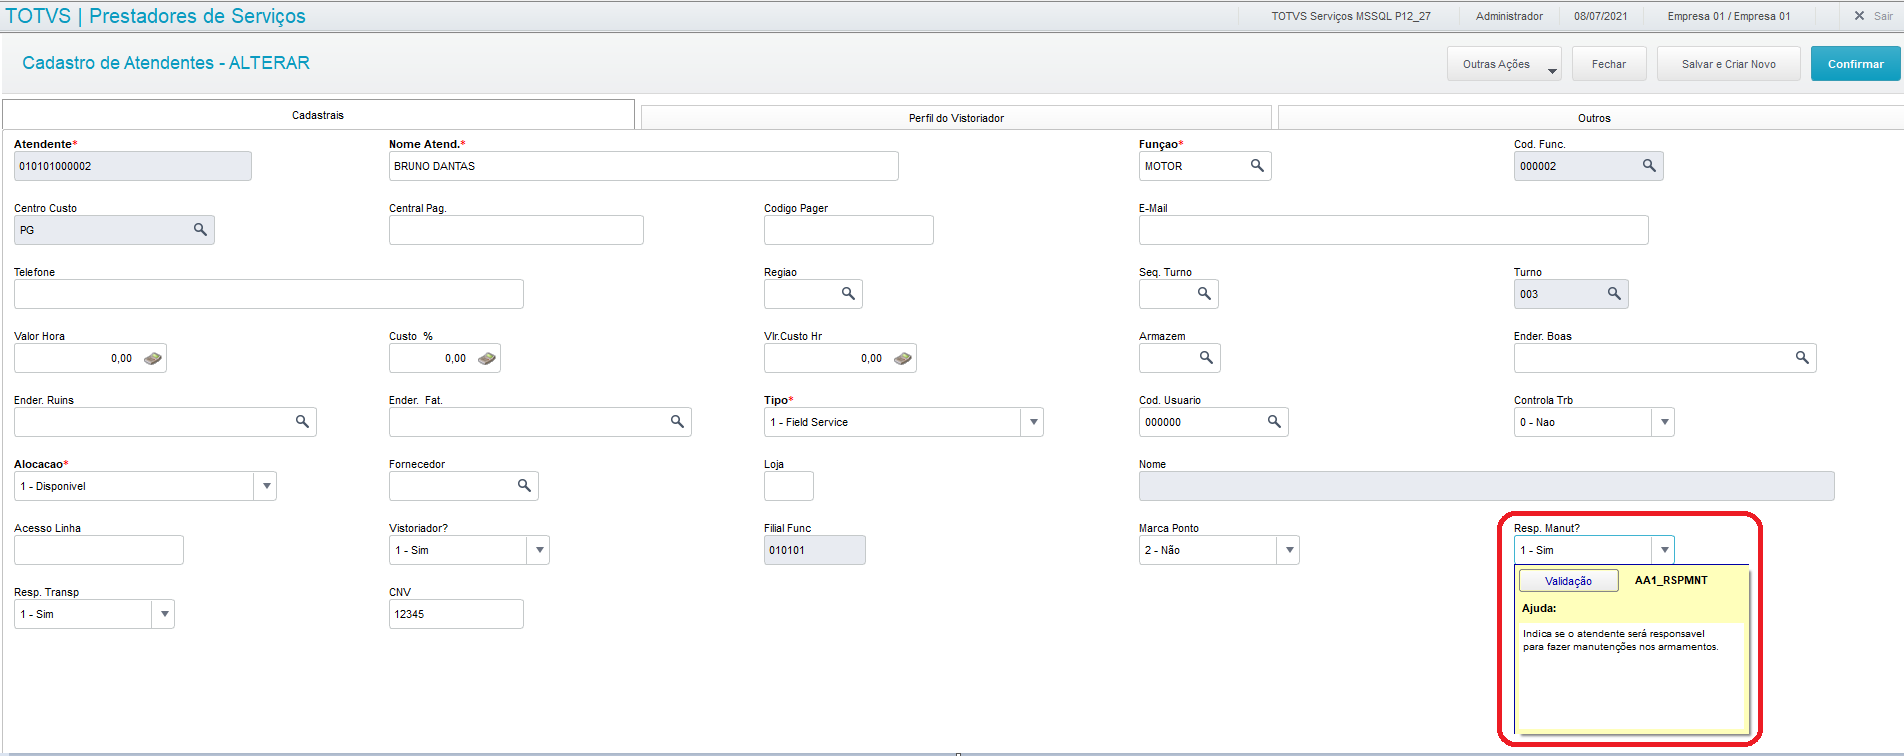The height and width of the screenshot is (756, 1904).
Task: Open lookup for Seq. Turno field
Action: pyautogui.click(x=1204, y=294)
